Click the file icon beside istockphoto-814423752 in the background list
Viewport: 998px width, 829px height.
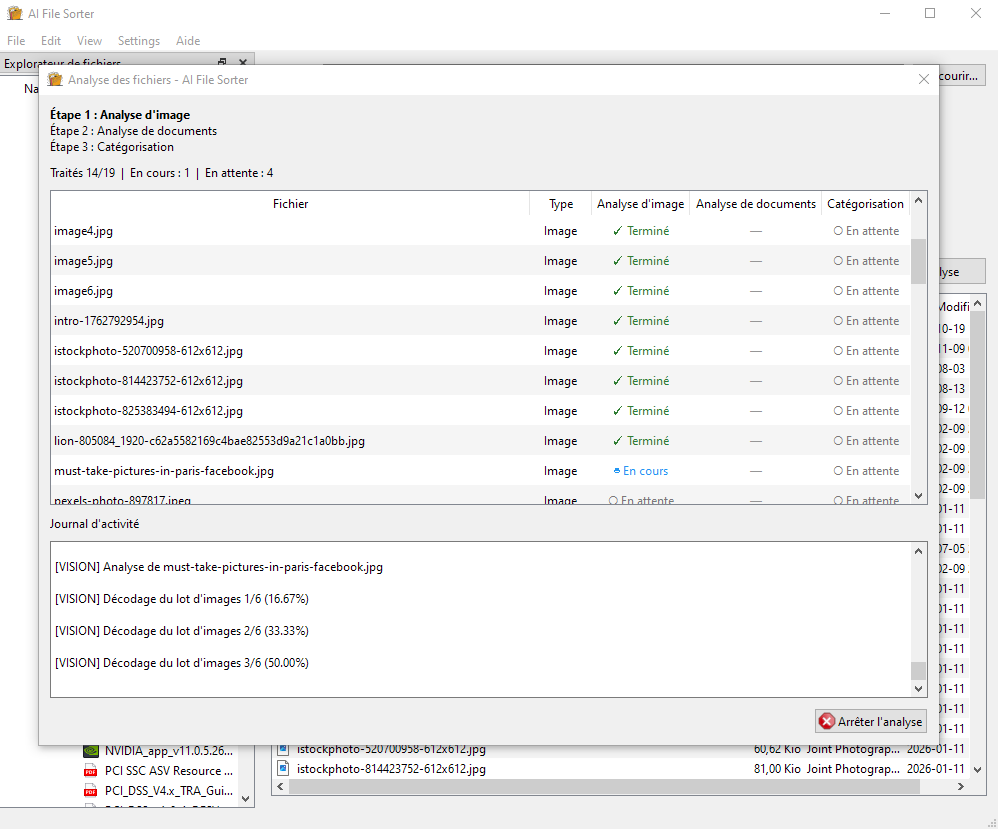tap(282, 769)
